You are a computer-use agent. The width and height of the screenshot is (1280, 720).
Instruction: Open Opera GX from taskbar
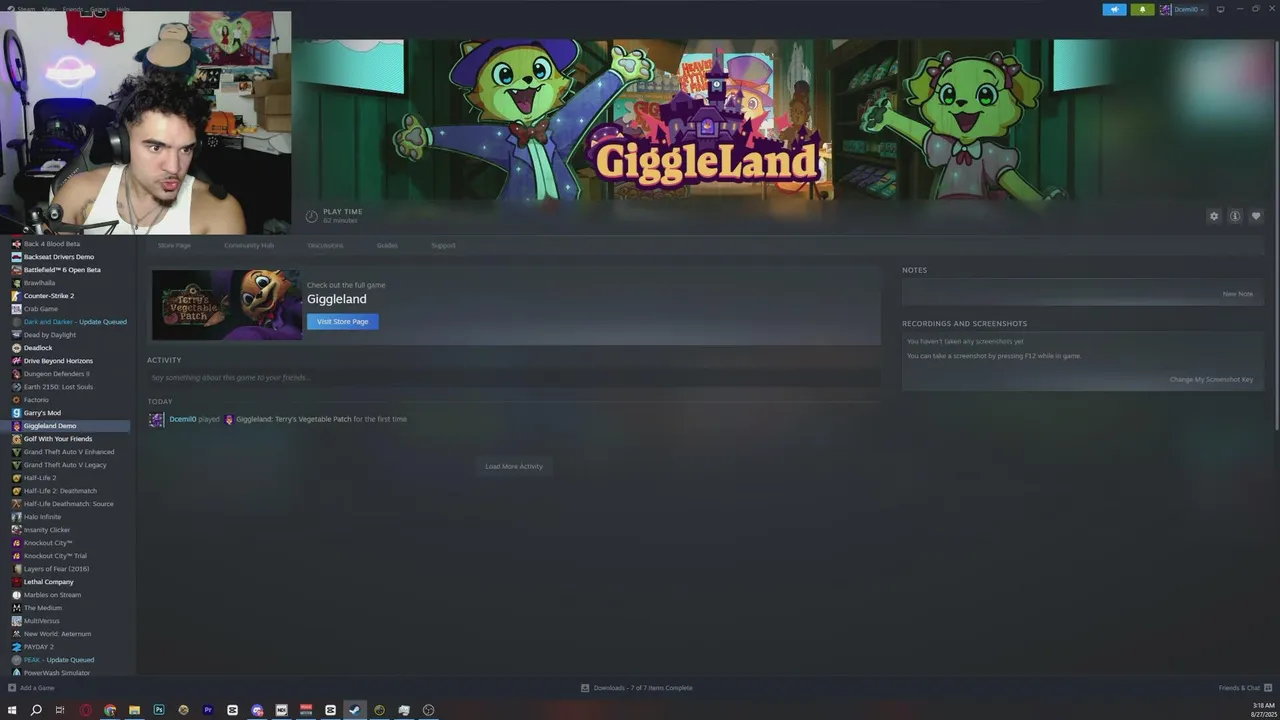85,710
